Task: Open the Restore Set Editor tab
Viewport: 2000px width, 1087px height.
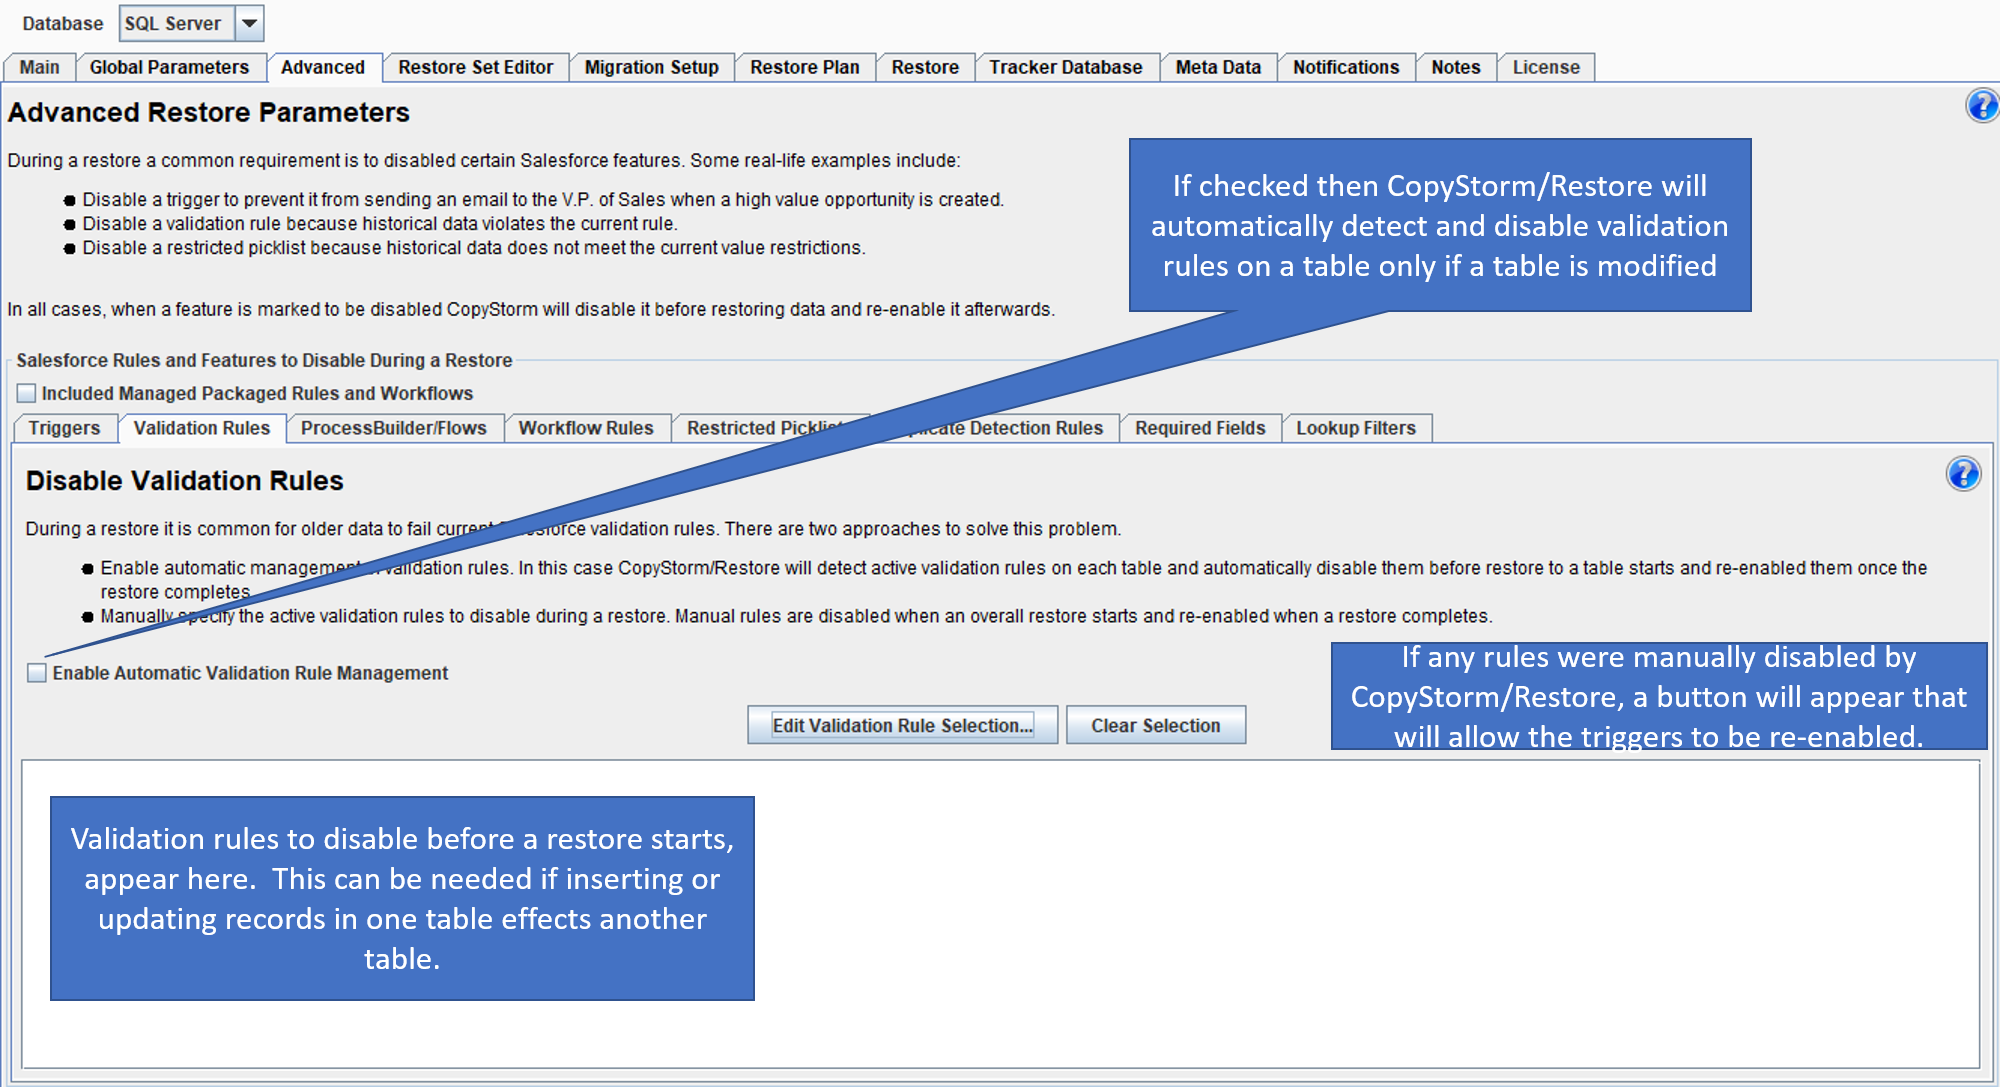Action: (476, 67)
